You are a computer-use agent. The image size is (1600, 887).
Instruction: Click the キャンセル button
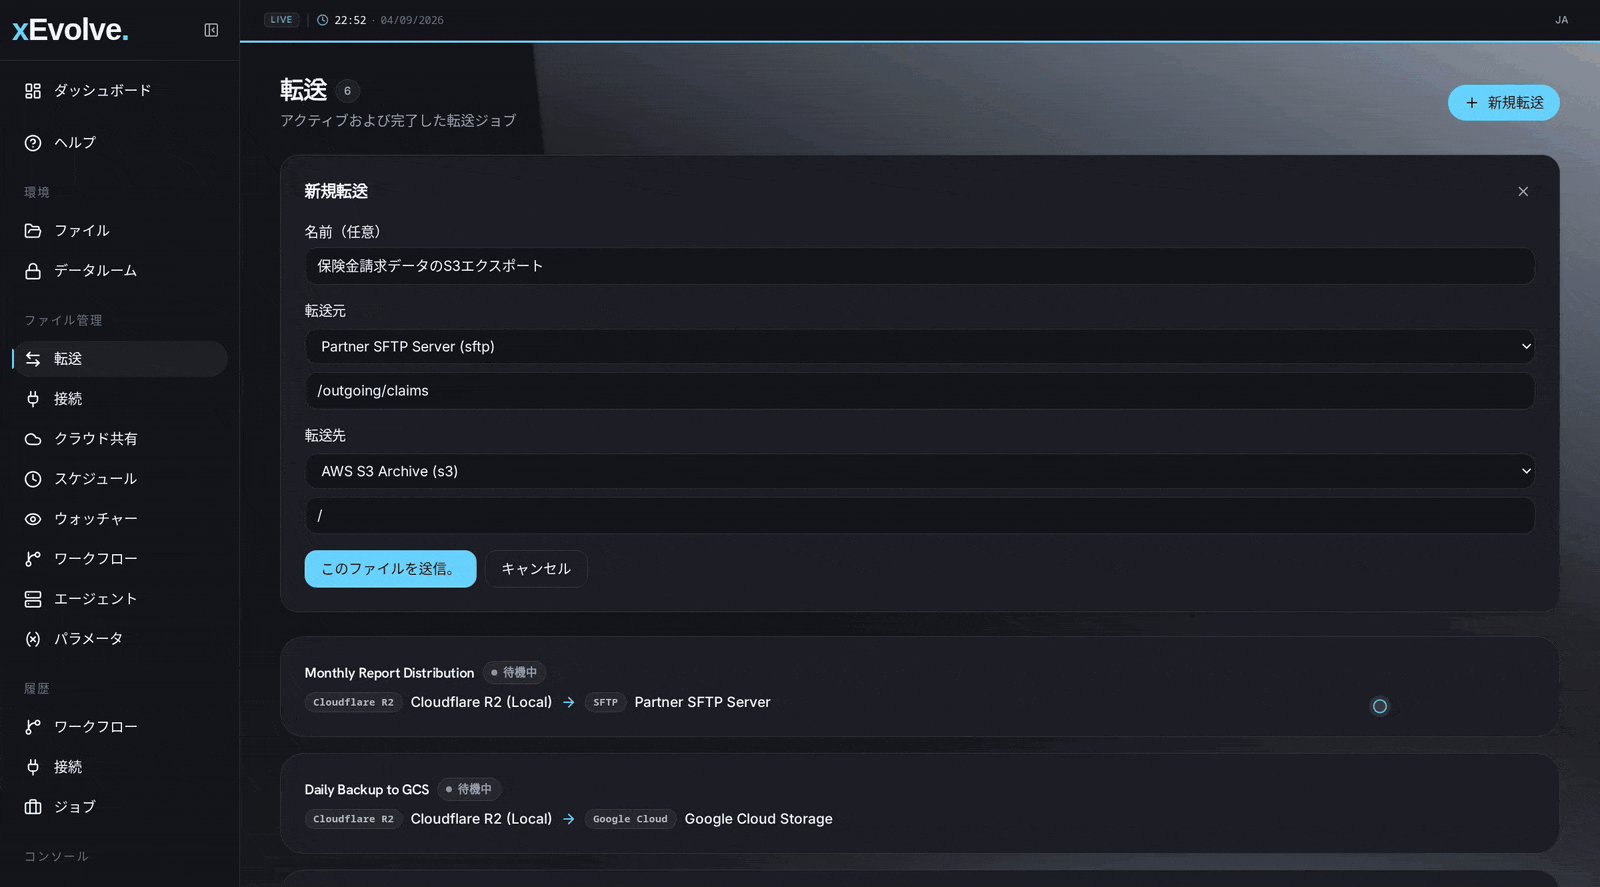click(536, 569)
